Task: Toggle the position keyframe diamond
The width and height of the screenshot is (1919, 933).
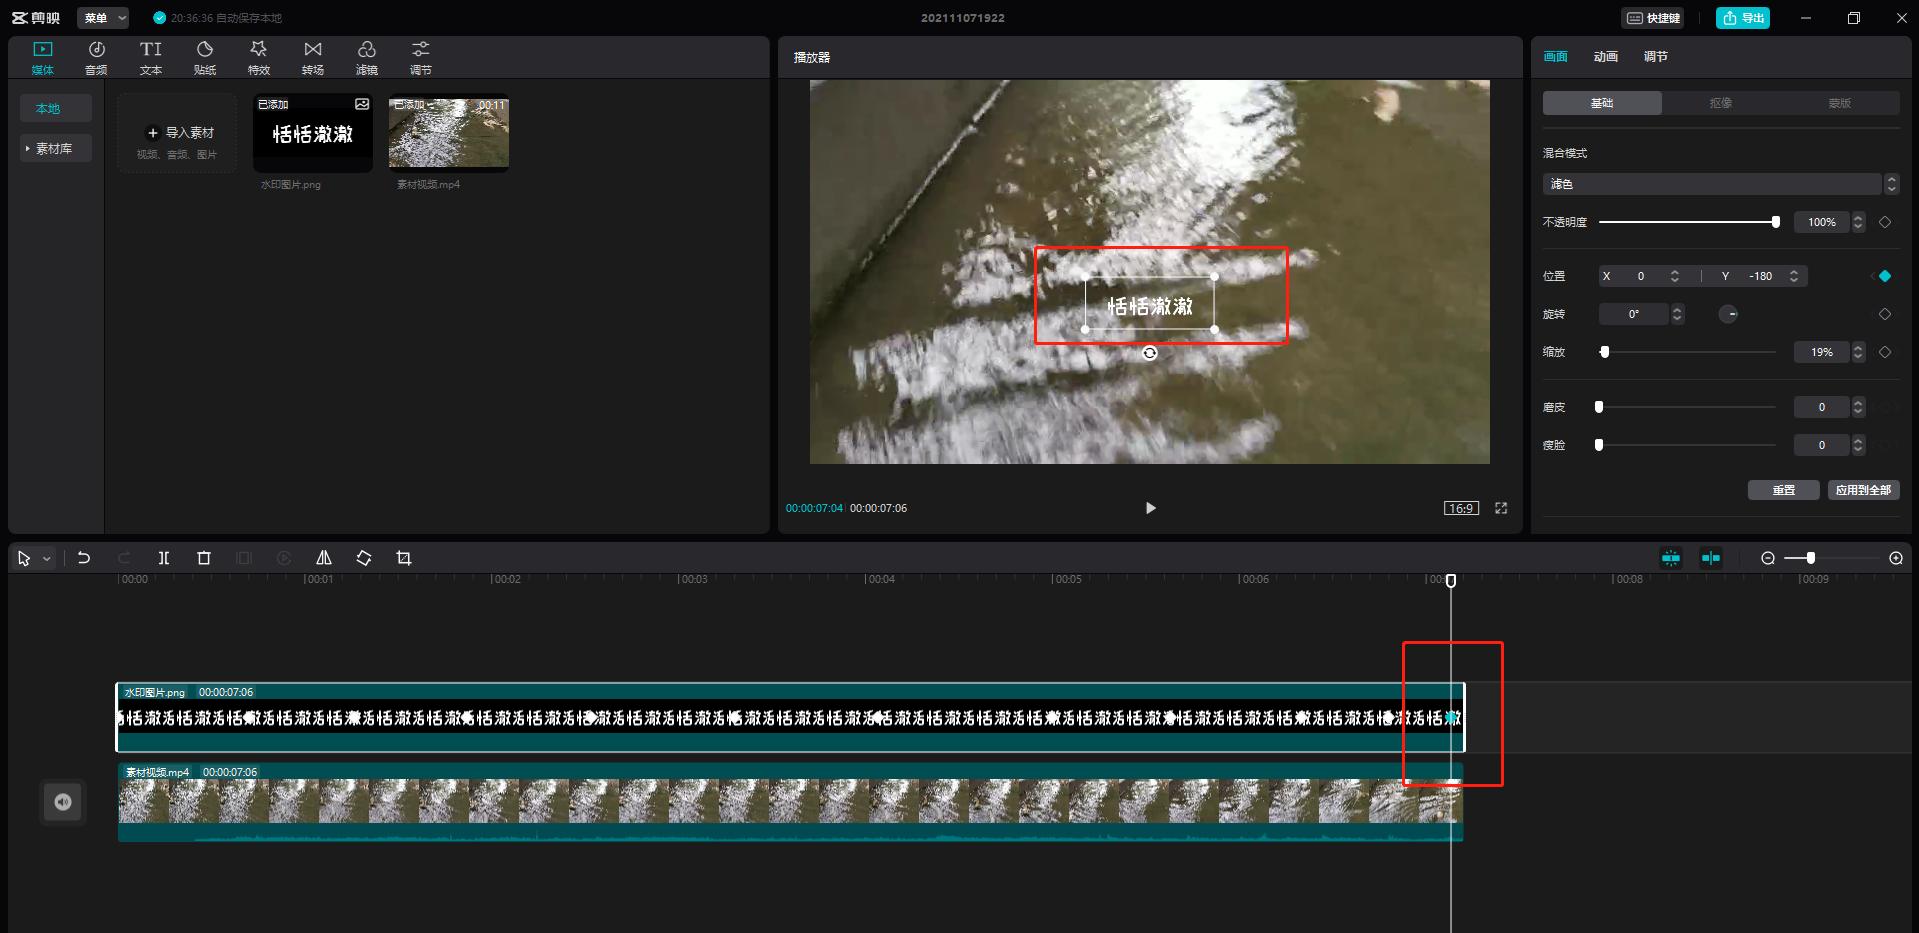Action: pos(1885,276)
